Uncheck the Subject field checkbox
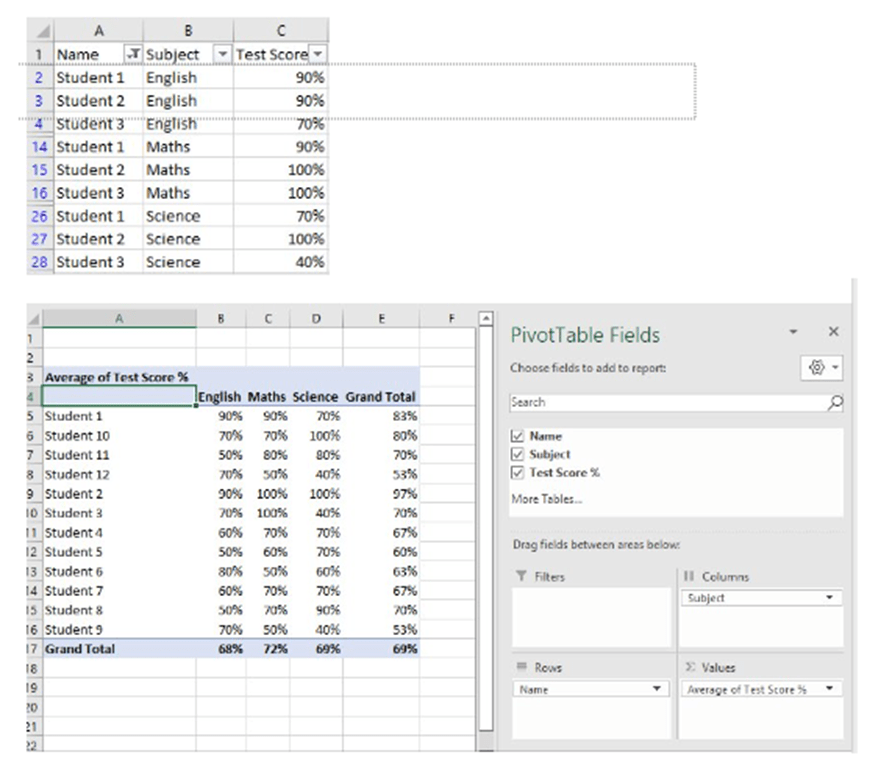 (517, 454)
